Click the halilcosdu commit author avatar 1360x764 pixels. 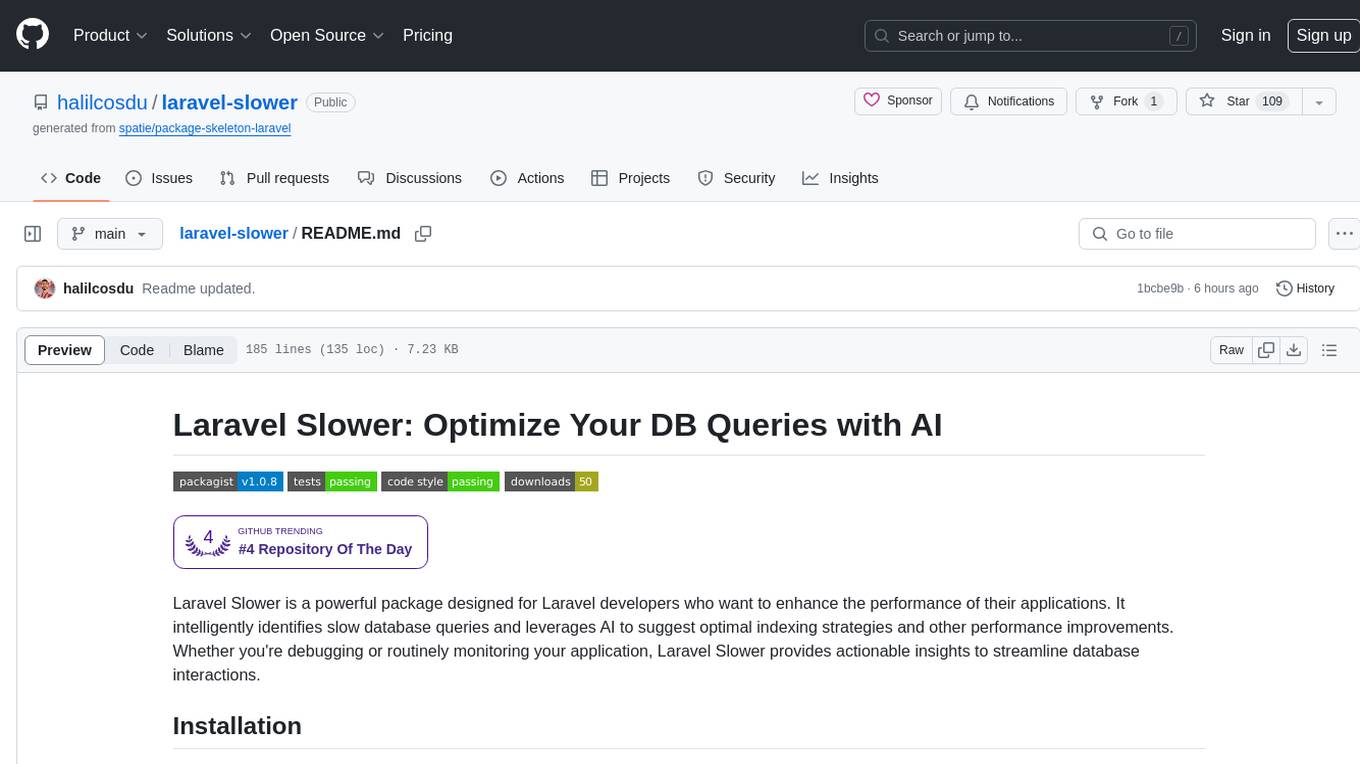(45, 288)
